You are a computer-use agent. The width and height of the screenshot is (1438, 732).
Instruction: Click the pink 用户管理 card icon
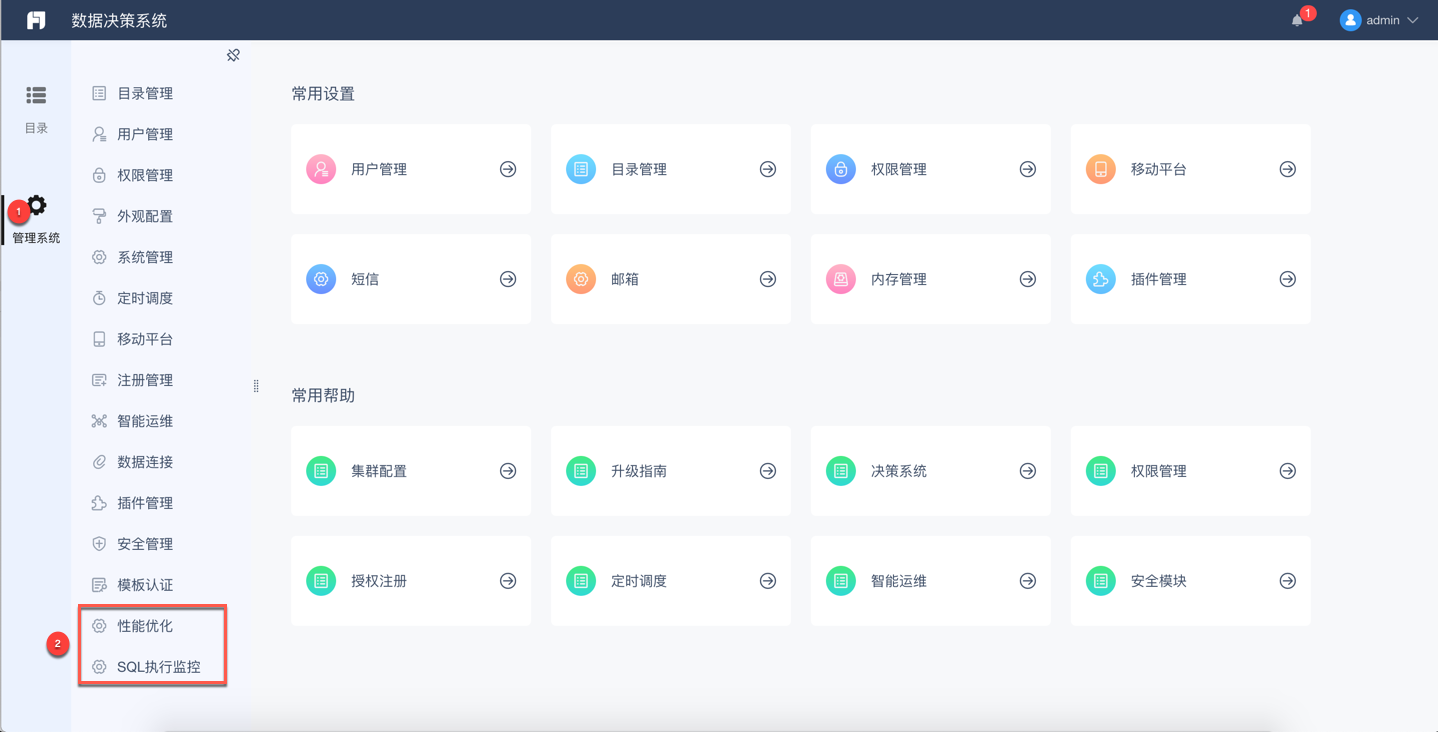tap(321, 169)
